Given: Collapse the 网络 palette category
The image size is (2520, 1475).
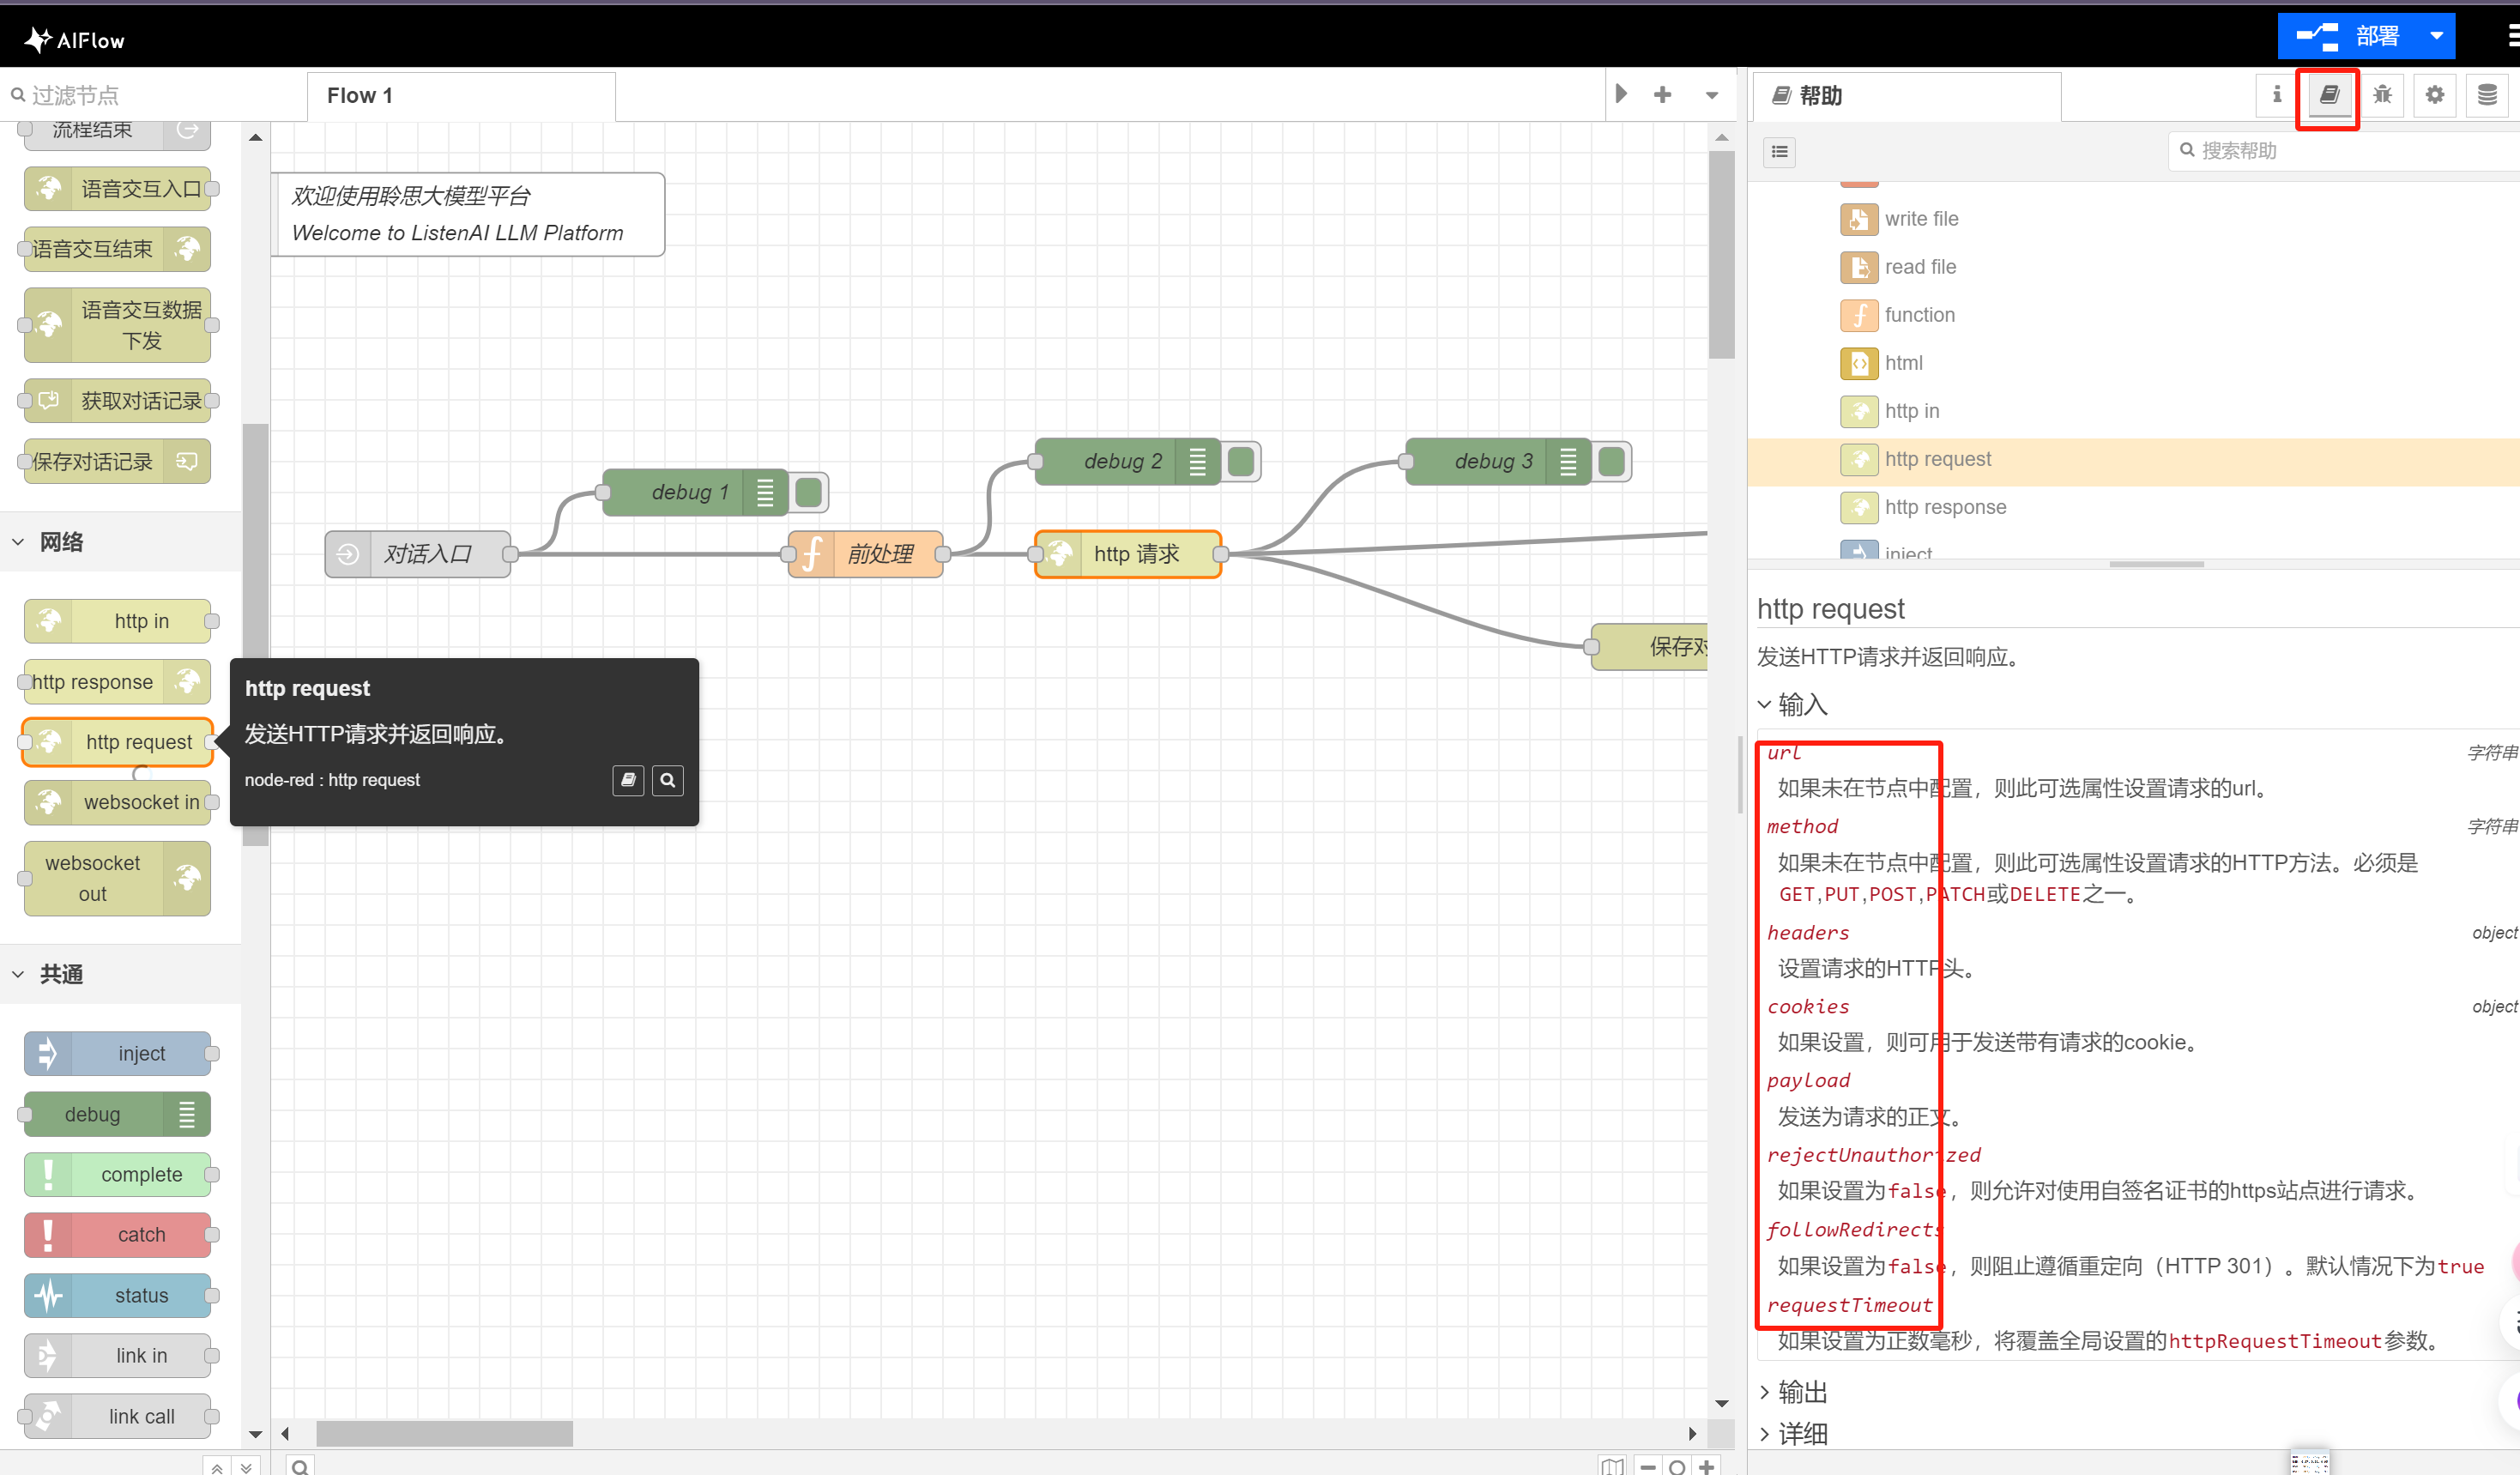Looking at the screenshot, I should point(60,542).
